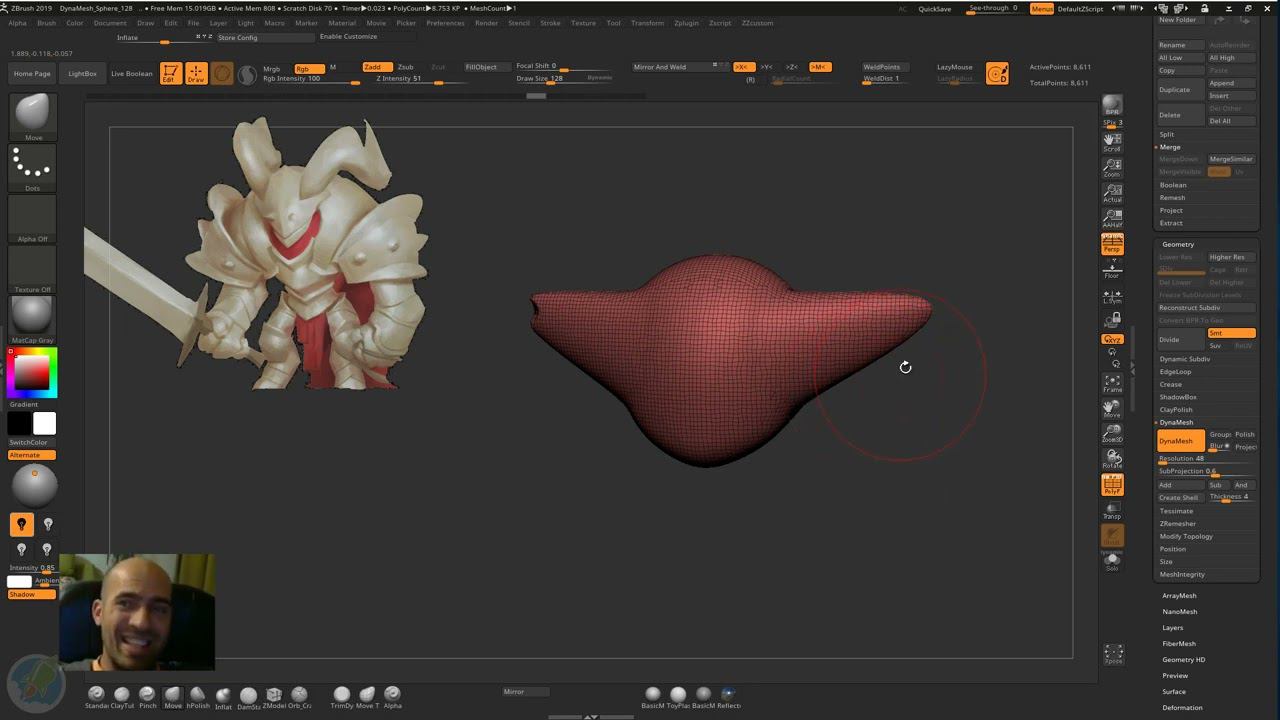Viewport: 1280px width, 720px height.
Task: Select the Reflected material sphere
Action: [728, 694]
